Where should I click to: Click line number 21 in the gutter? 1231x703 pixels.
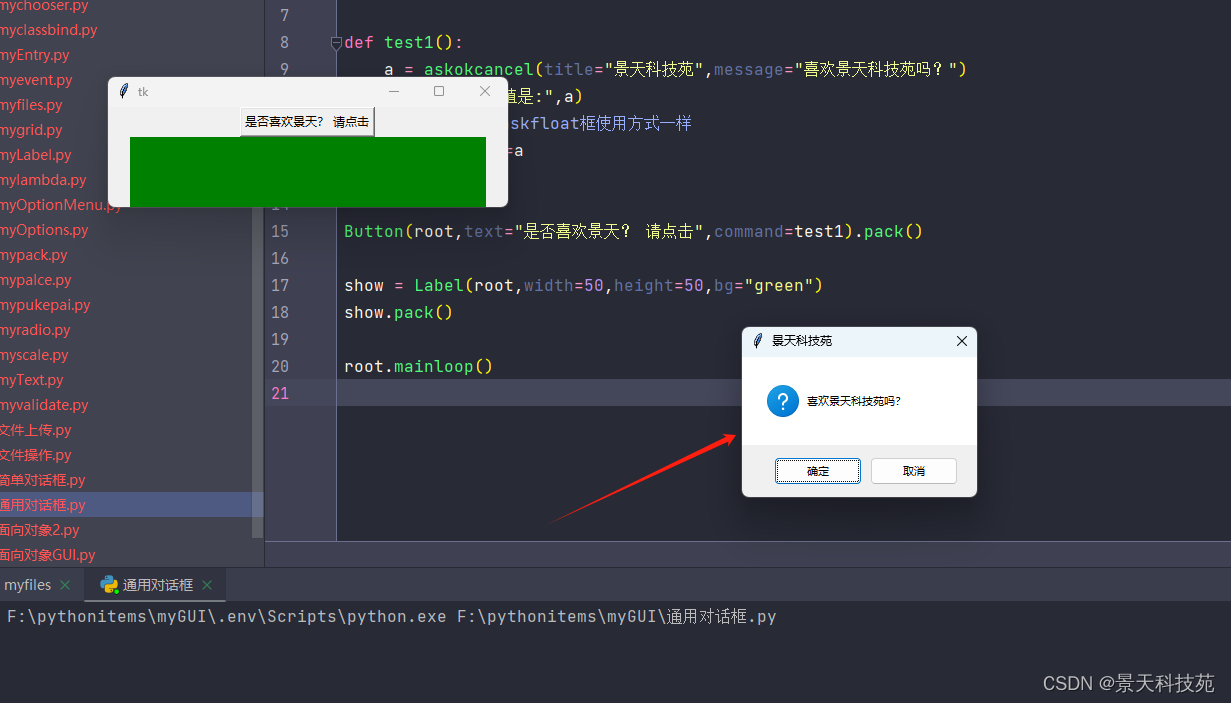click(x=279, y=393)
